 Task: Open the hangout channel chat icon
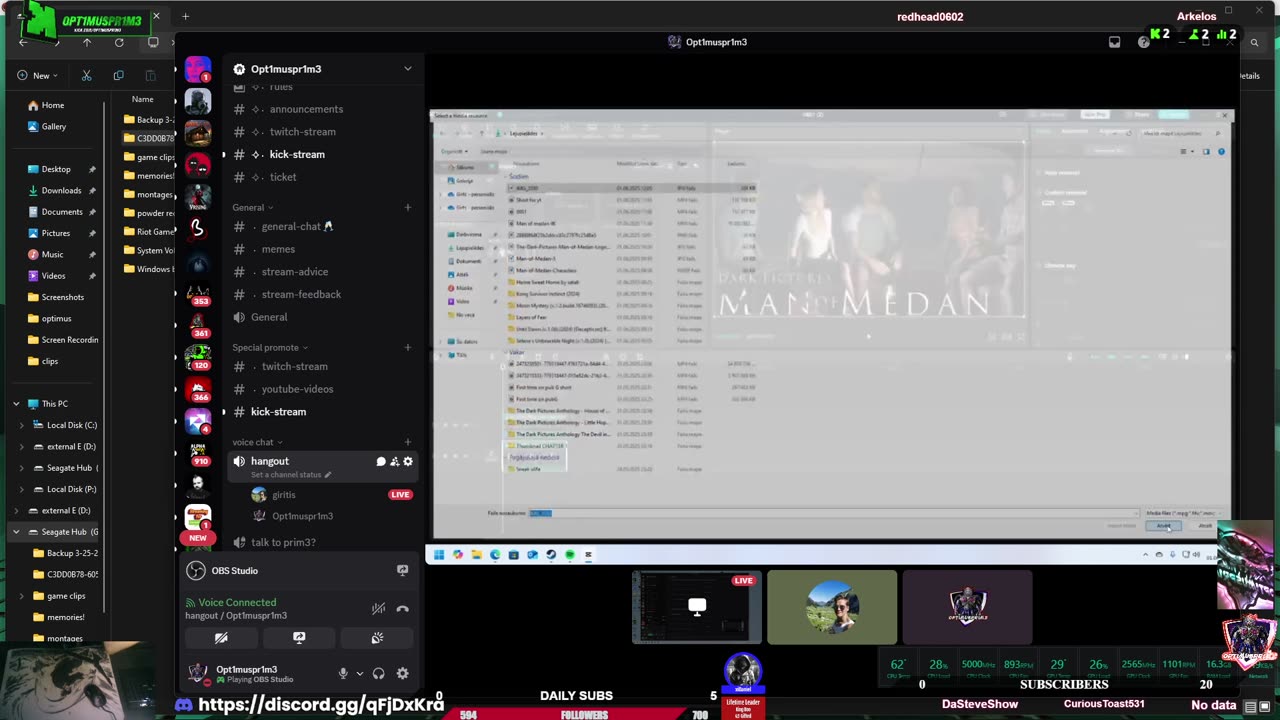point(381,461)
